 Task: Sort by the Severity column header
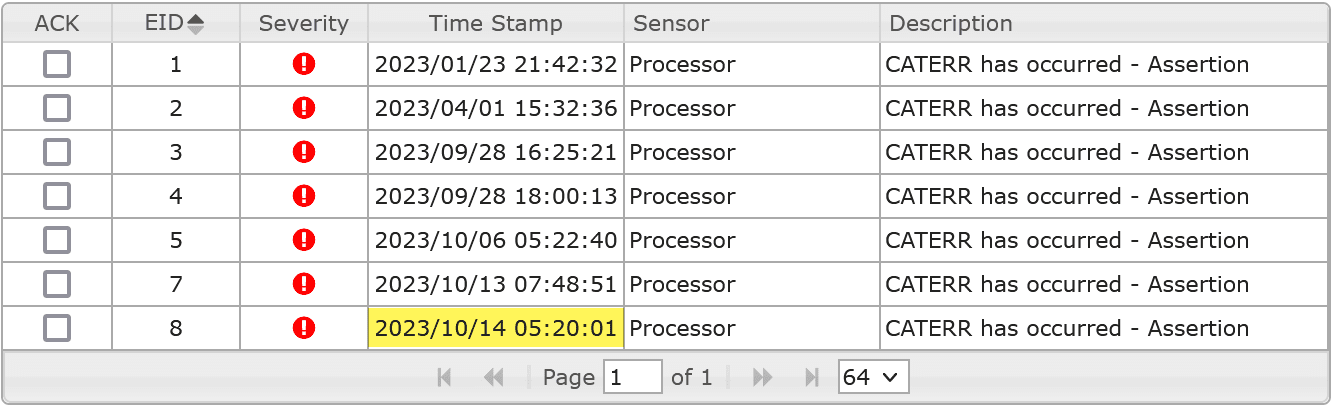tap(304, 23)
